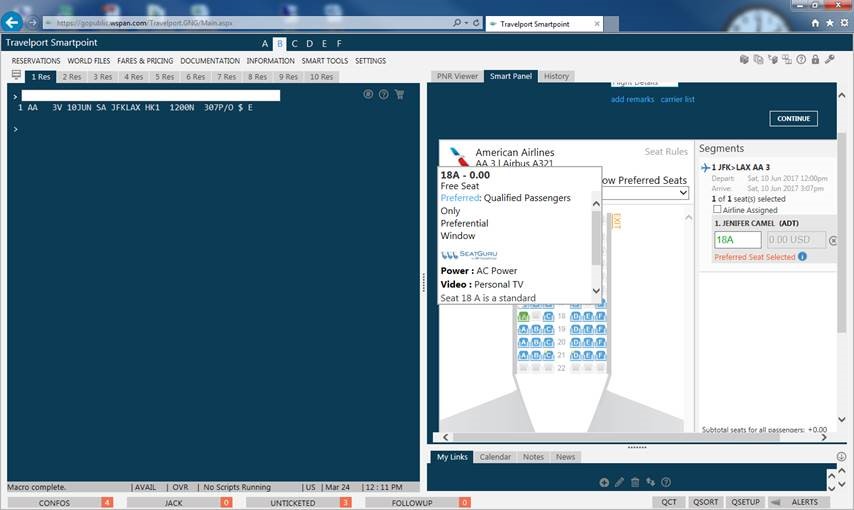Open the Seat Rules link
The width and height of the screenshot is (854, 510).
pos(666,151)
